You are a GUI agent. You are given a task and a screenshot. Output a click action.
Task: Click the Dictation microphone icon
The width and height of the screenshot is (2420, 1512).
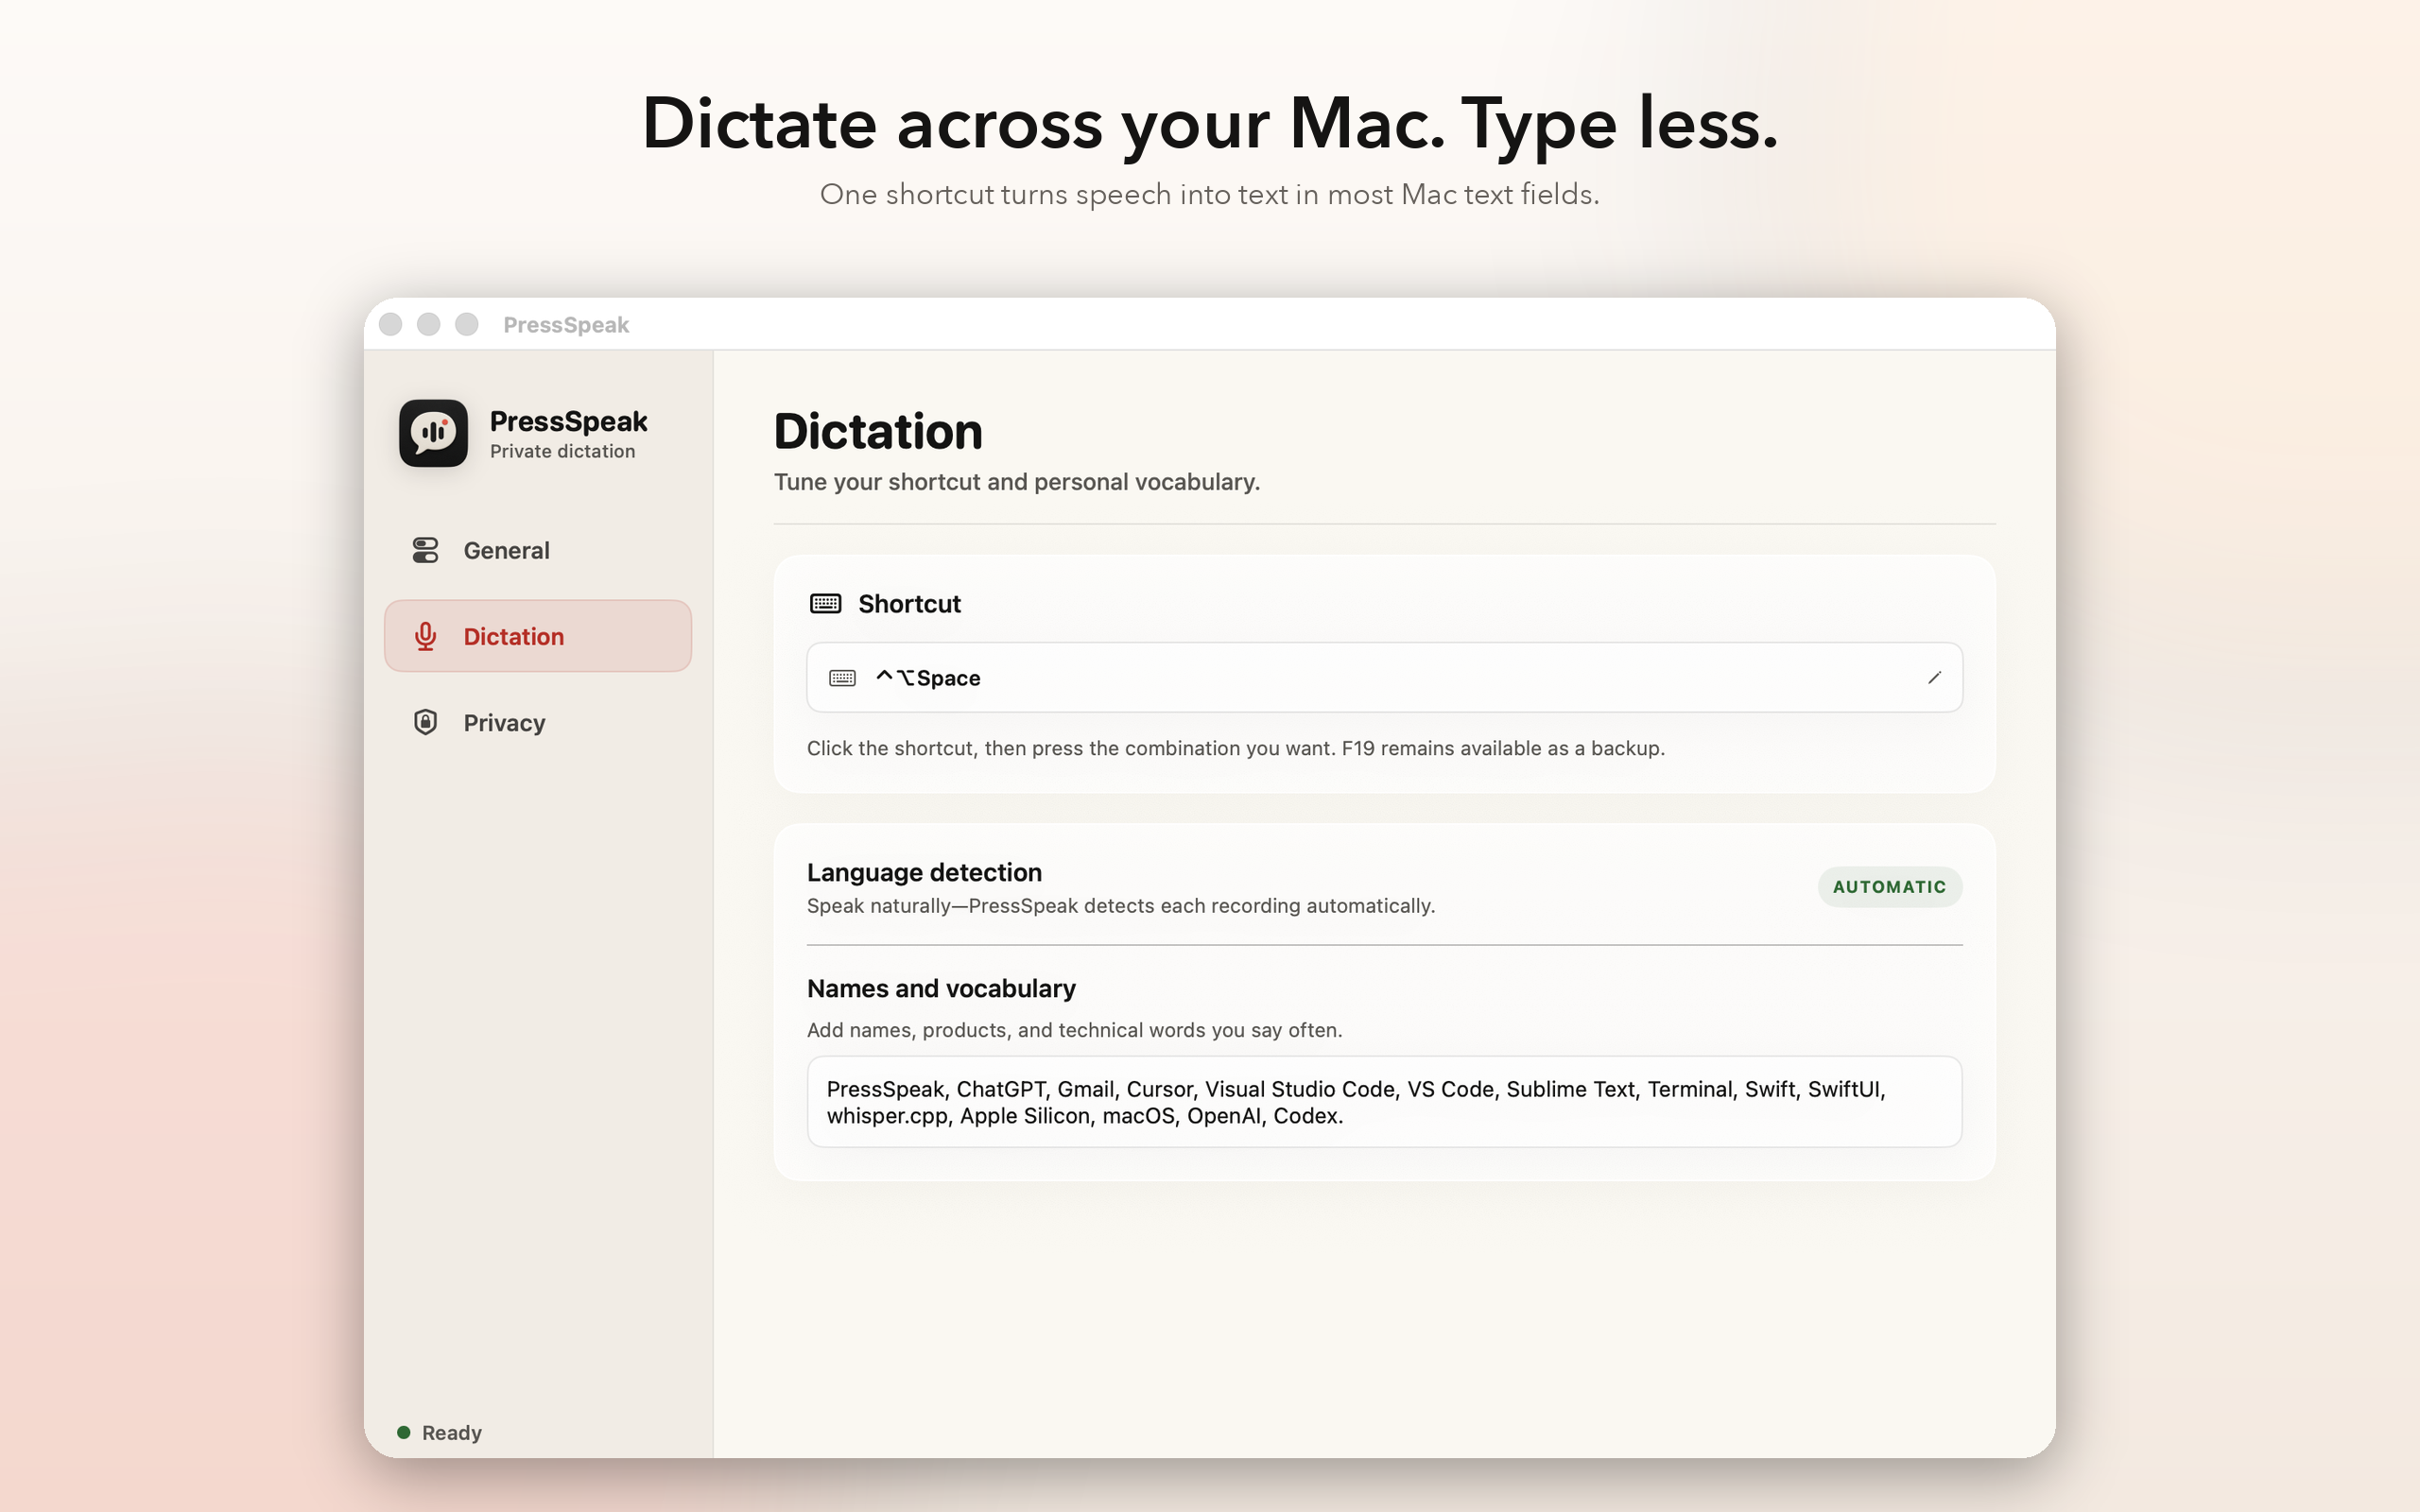[x=425, y=636]
